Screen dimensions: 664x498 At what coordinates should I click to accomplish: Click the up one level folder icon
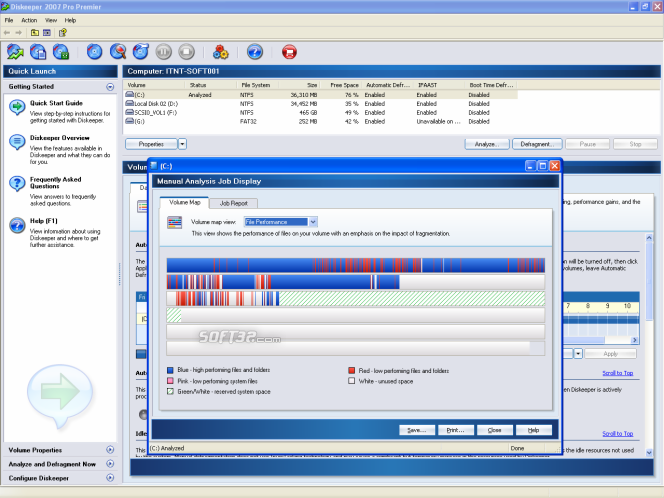tap(35, 33)
